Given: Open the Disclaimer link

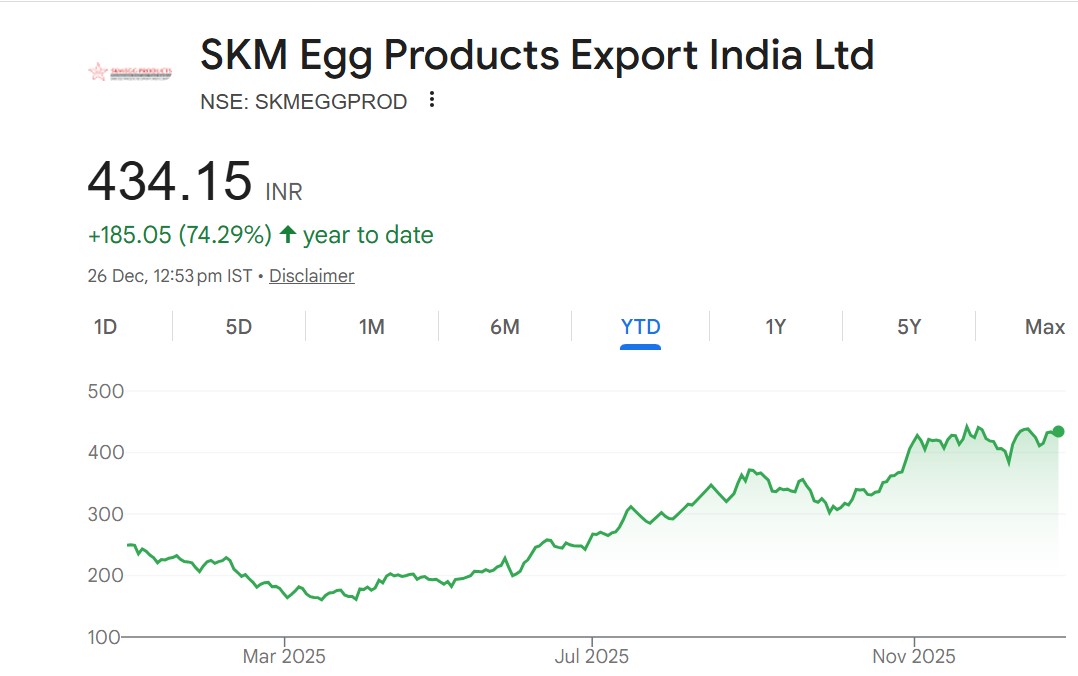Looking at the screenshot, I should [311, 275].
